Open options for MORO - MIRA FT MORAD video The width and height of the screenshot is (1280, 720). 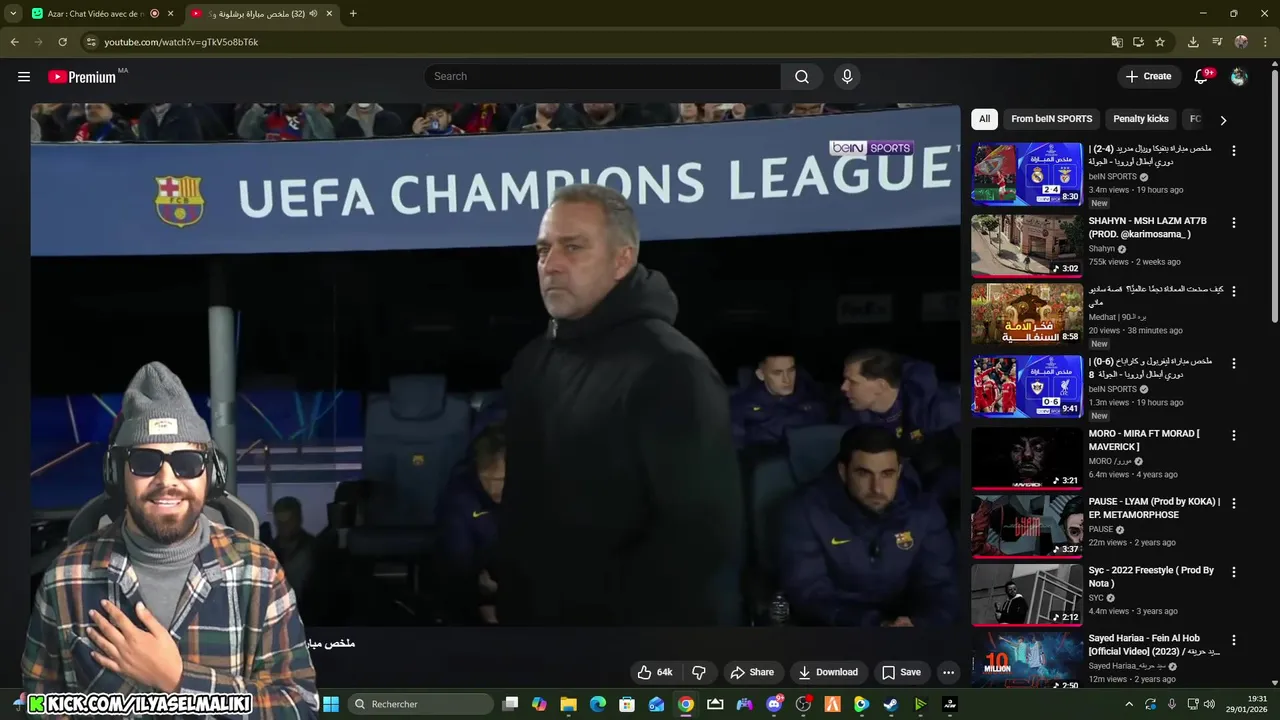(x=1233, y=436)
